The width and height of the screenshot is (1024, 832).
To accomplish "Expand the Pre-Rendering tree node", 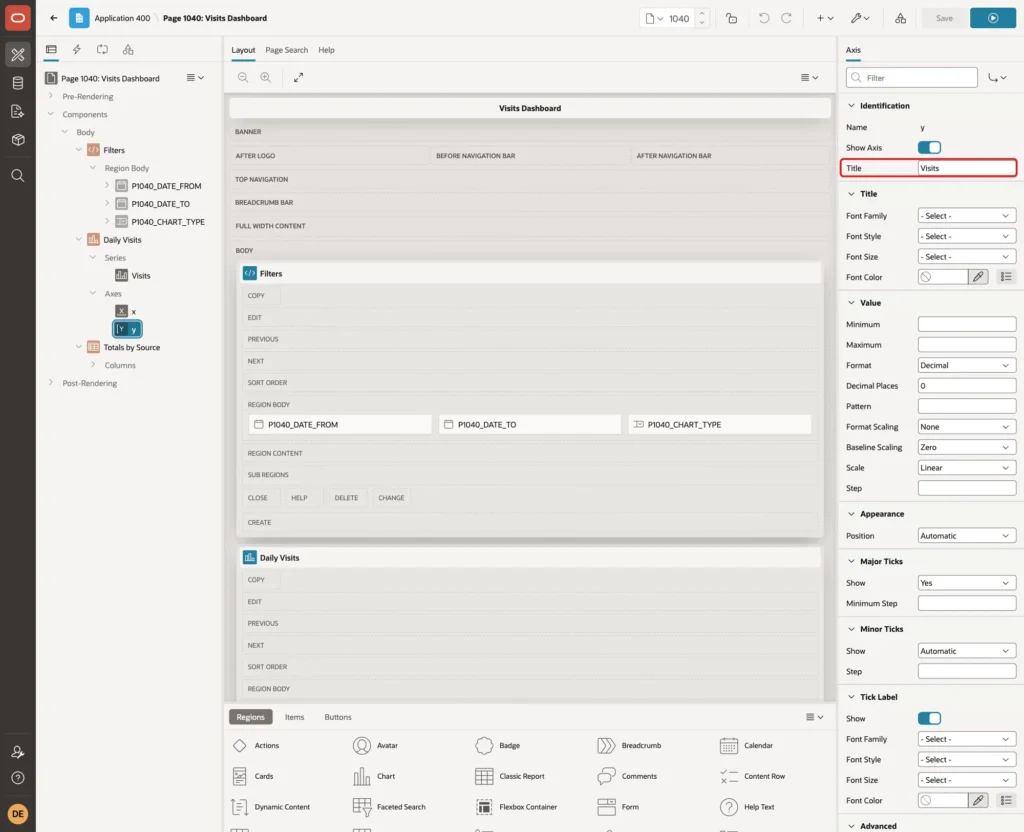I will [x=51, y=96].
